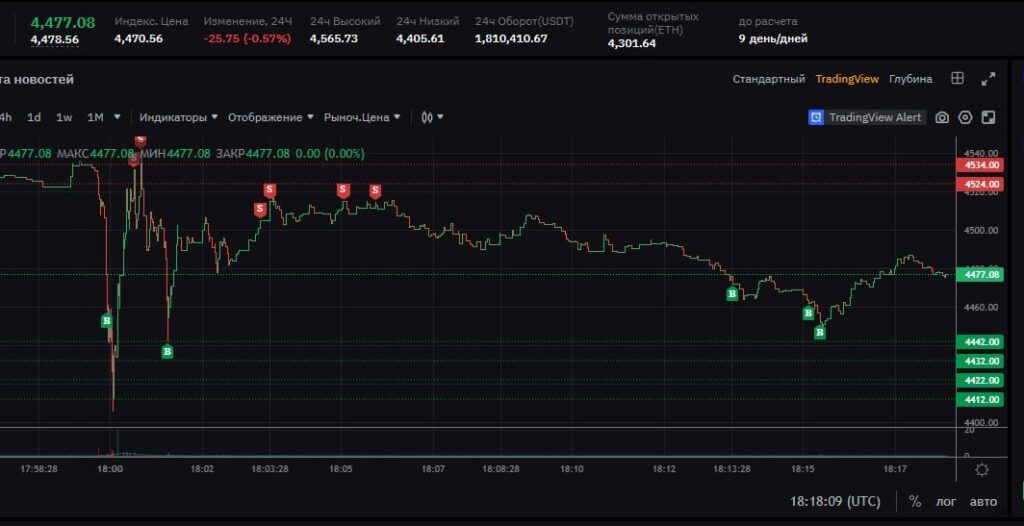Open chart settings circular gear icon

(965, 118)
